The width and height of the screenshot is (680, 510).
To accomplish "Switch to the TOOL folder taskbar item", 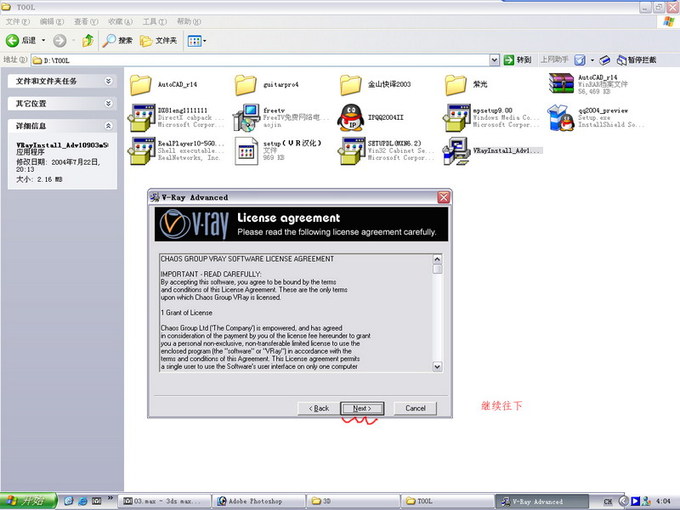I will click(x=448, y=501).
